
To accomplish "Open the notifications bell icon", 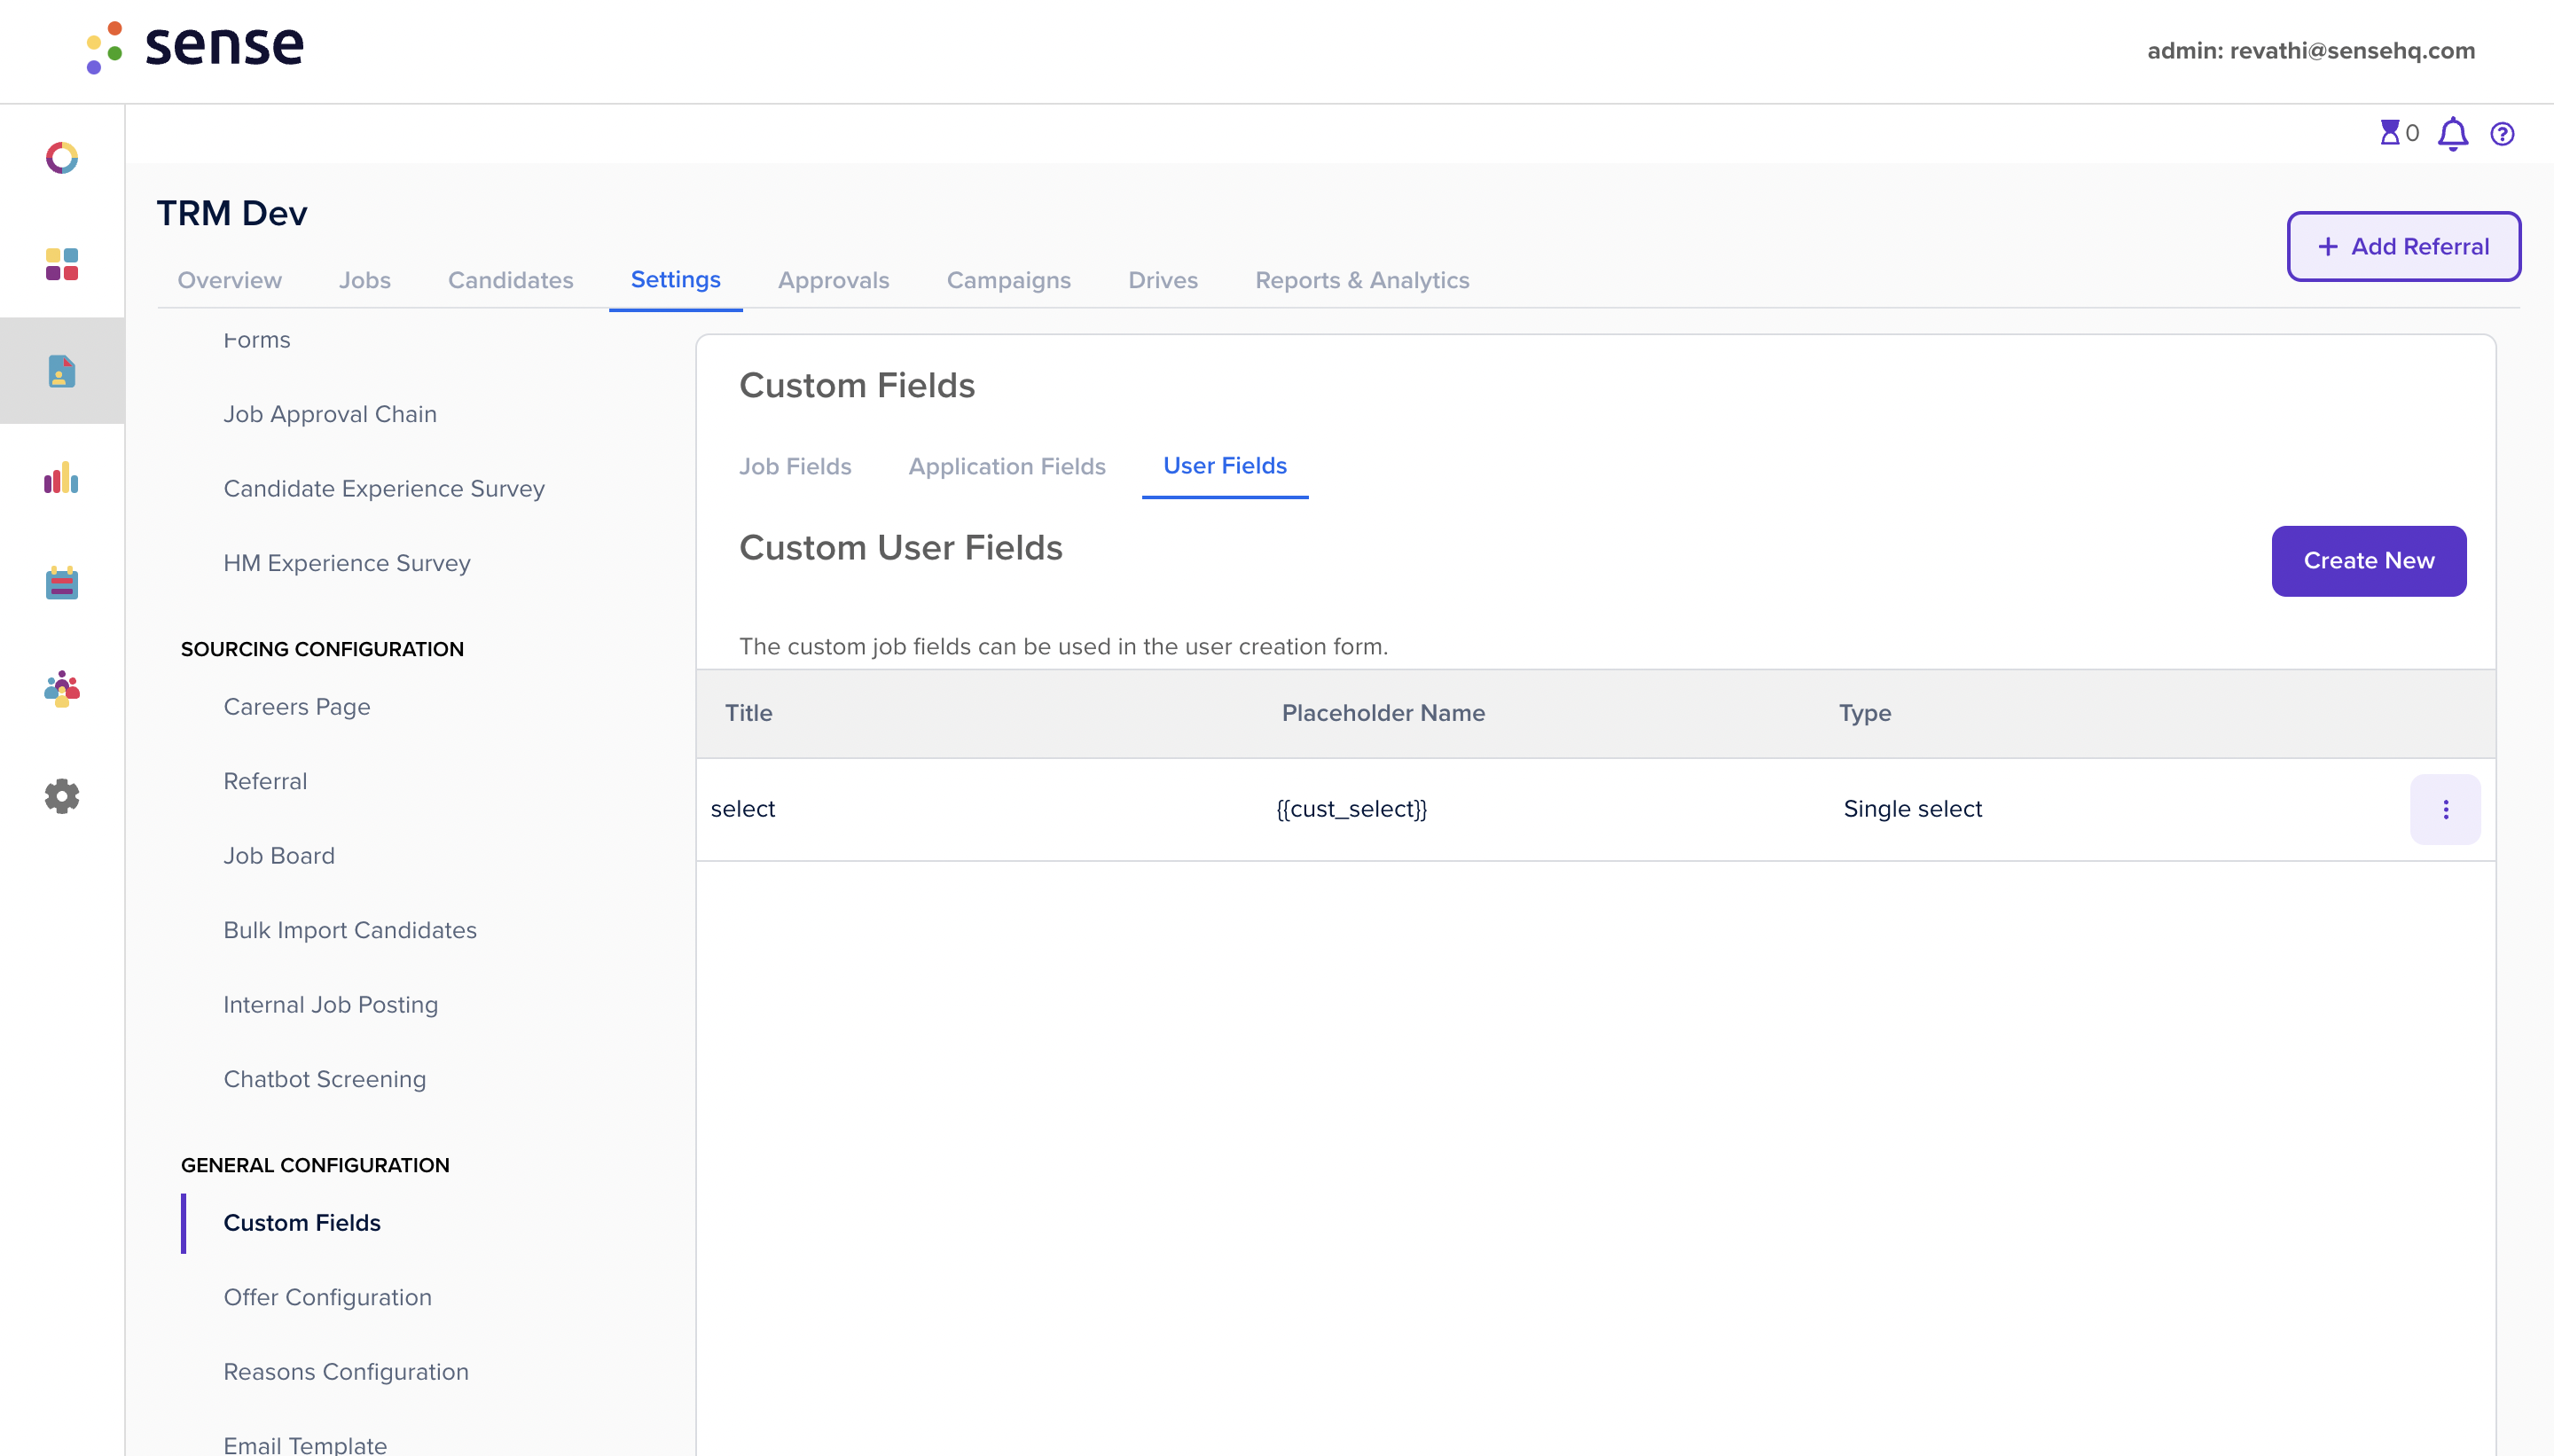I will tap(2453, 133).
